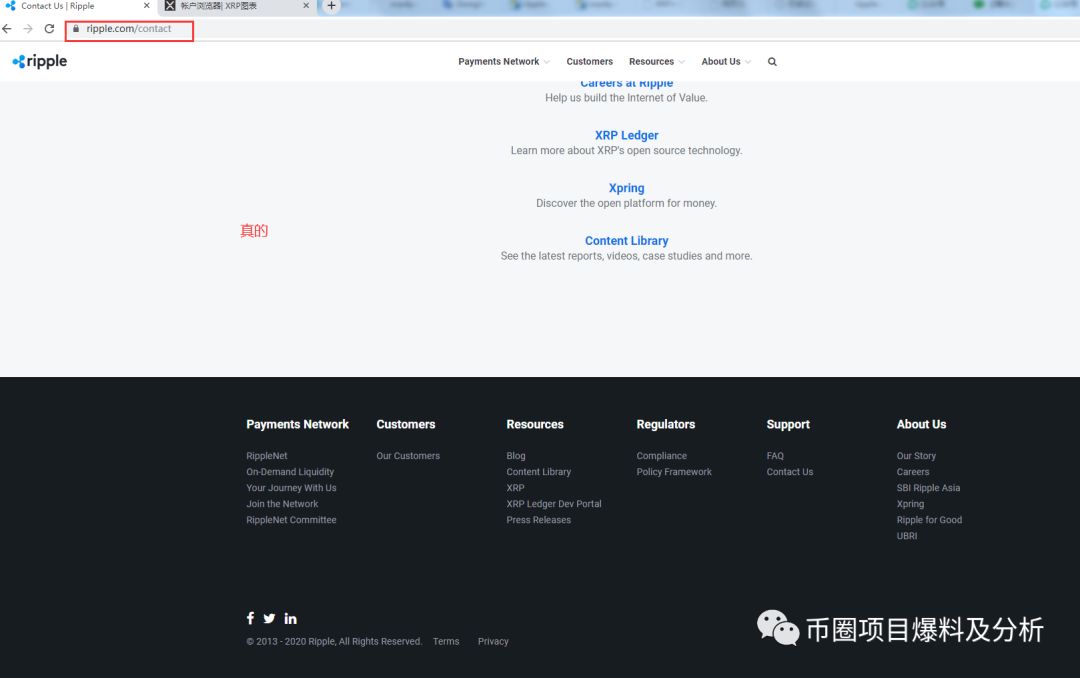Select the Contact Us | Ripple tab
This screenshot has width=1080, height=678.
(78, 6)
